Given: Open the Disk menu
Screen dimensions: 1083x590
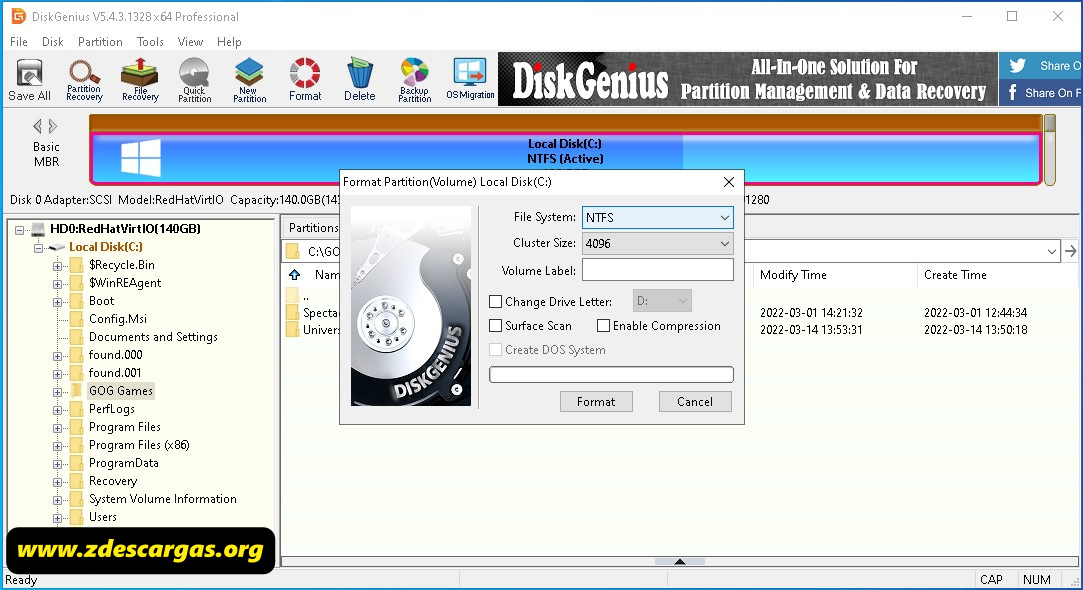Looking at the screenshot, I should [x=52, y=41].
